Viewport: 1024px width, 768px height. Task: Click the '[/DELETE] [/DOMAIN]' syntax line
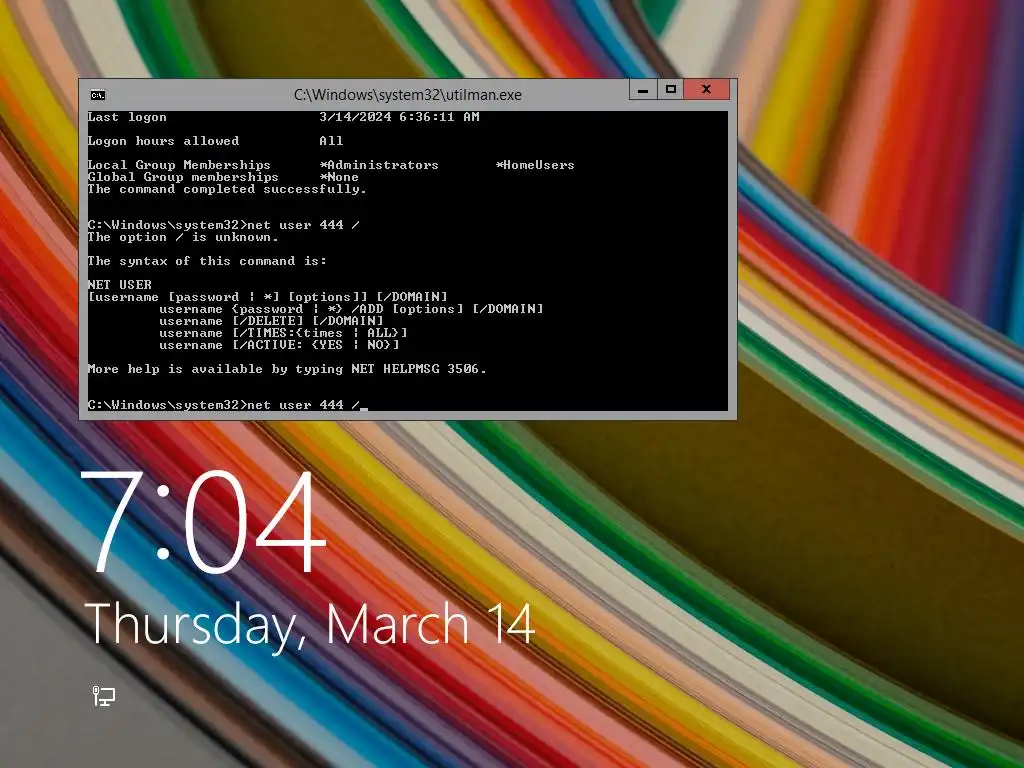click(272, 321)
